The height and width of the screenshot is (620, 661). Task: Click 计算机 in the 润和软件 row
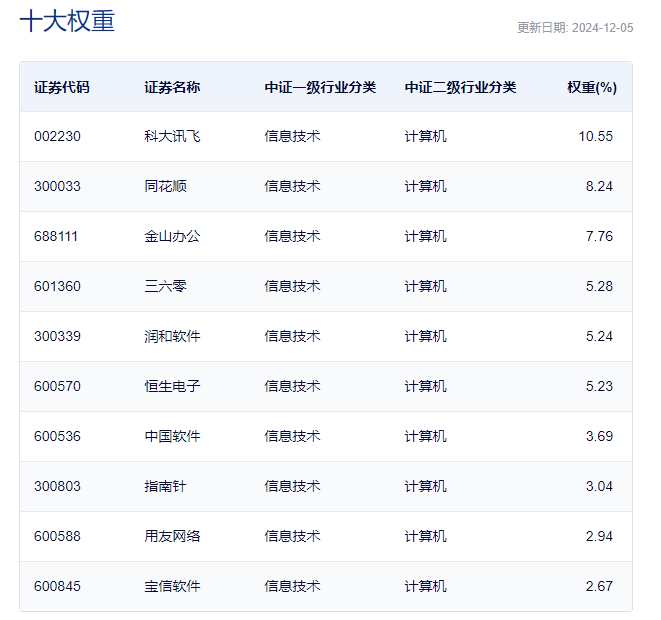425,336
